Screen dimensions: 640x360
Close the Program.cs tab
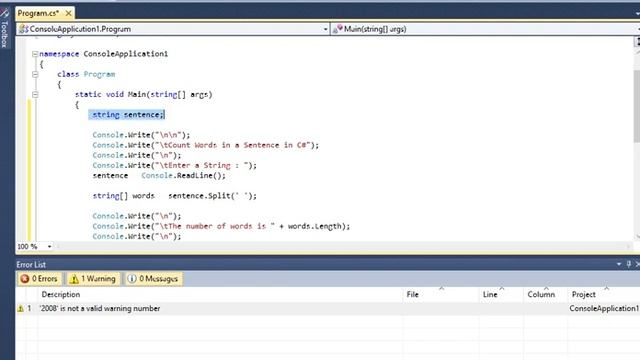click(x=69, y=13)
